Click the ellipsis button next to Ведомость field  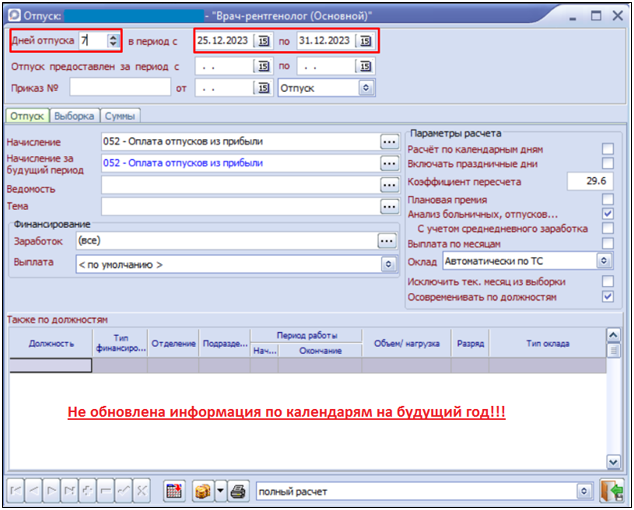[x=389, y=185]
